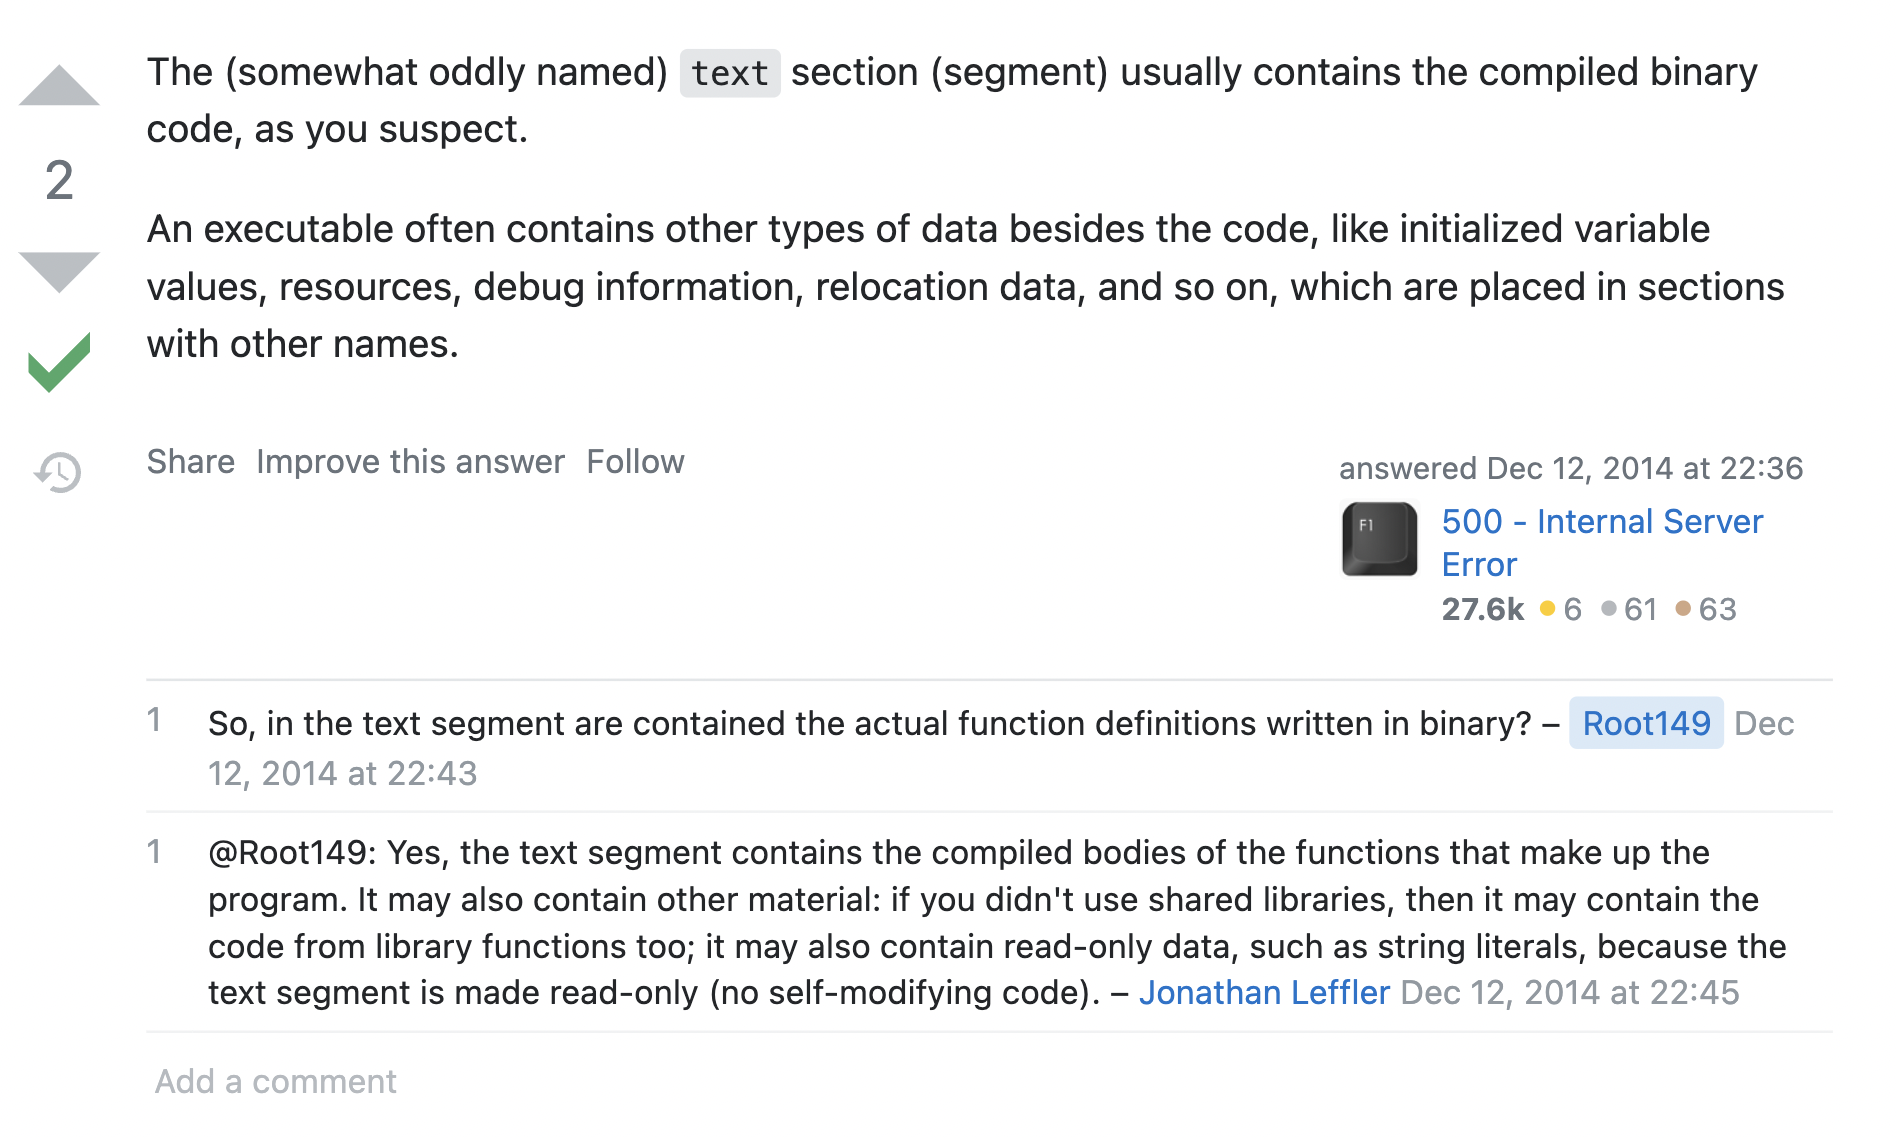Share this answer
This screenshot has height=1138, width=1896.
(x=190, y=462)
